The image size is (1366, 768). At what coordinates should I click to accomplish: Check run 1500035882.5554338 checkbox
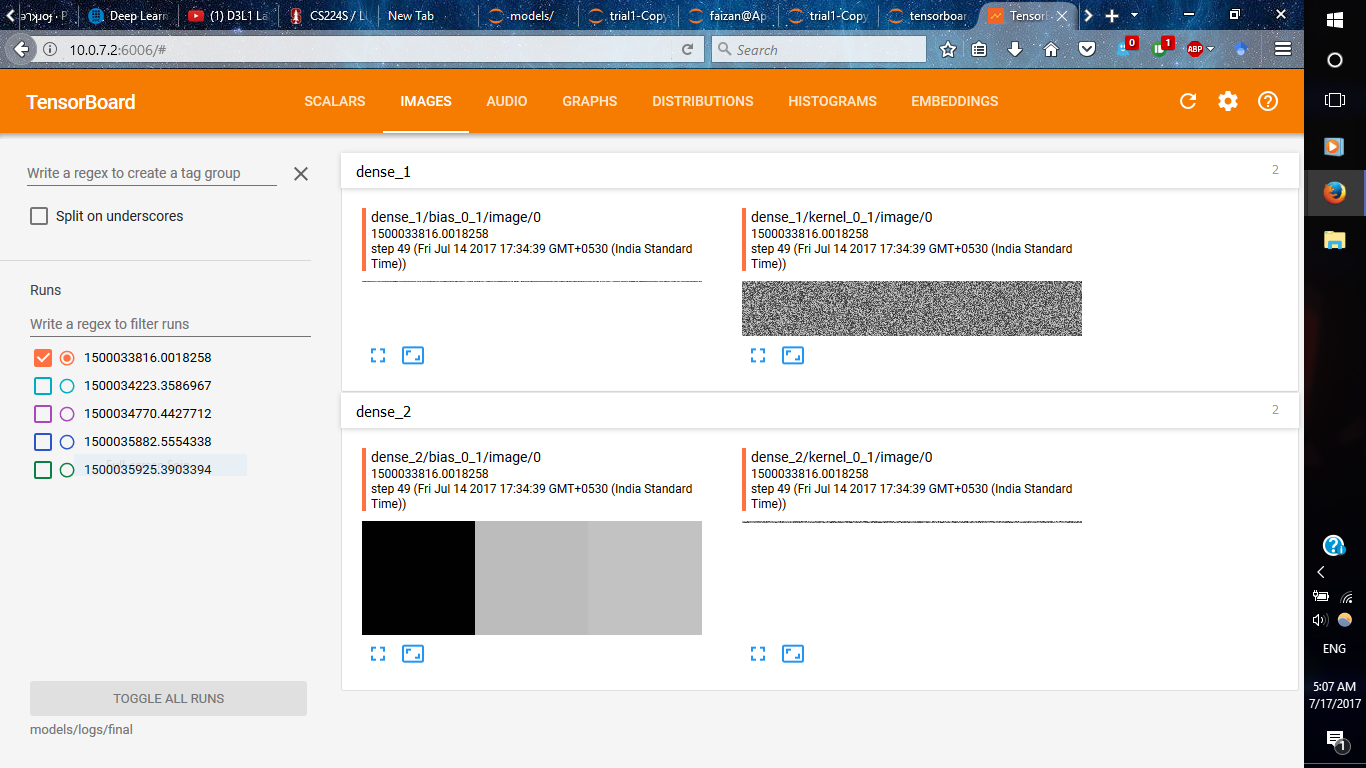[x=43, y=442]
